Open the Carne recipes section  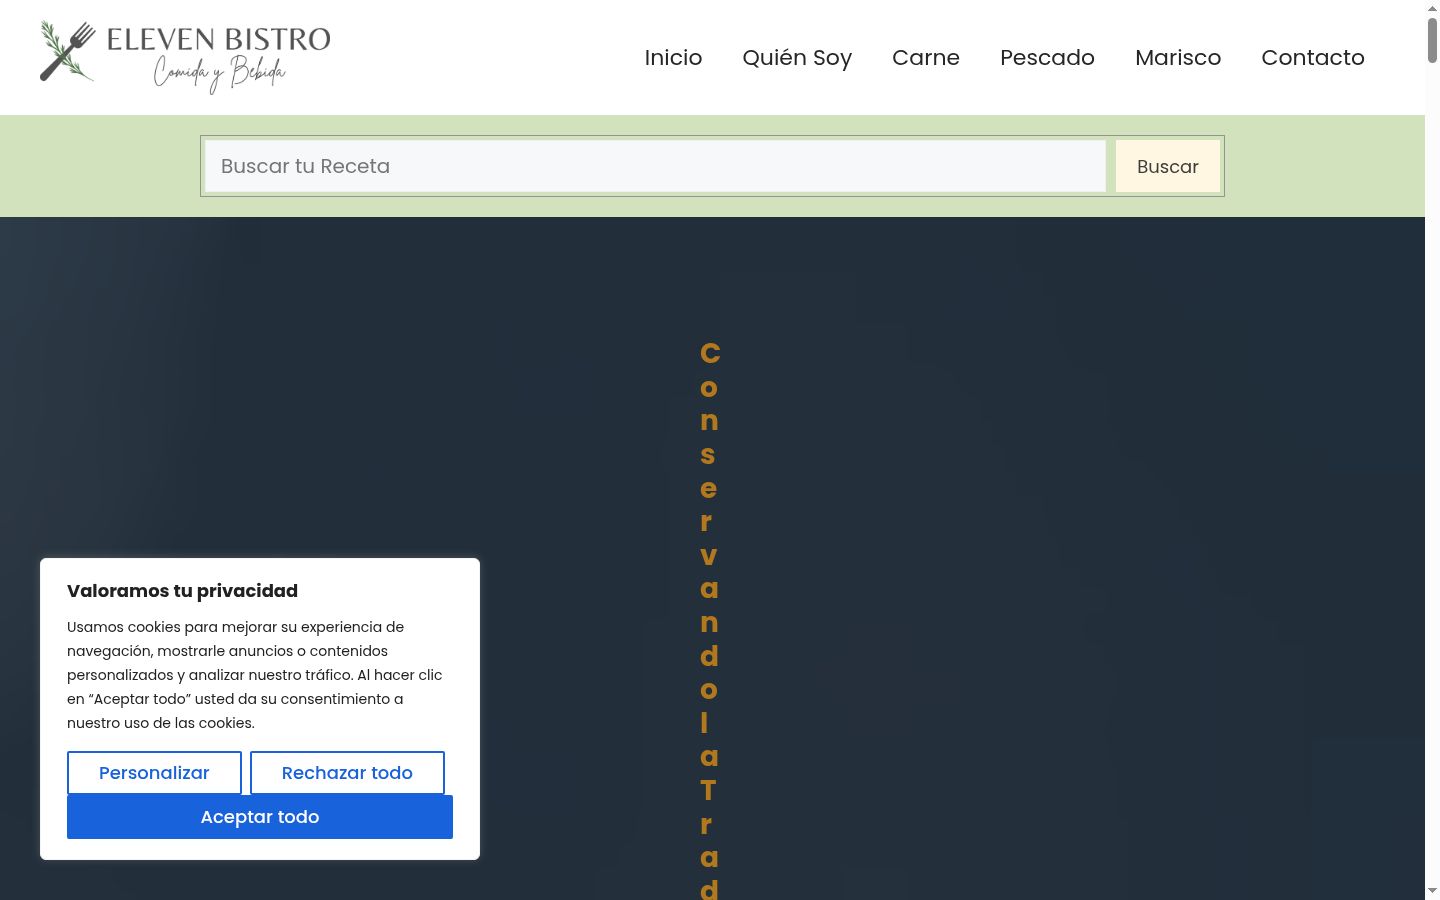point(926,58)
